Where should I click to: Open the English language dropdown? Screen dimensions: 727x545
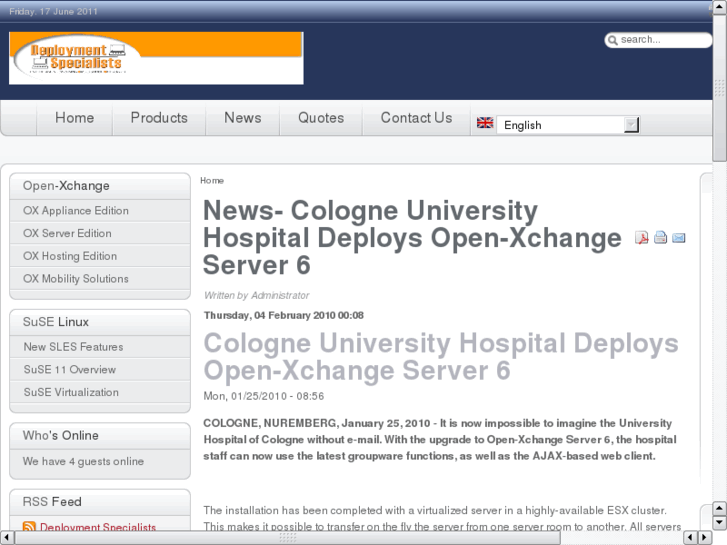[x=568, y=125]
